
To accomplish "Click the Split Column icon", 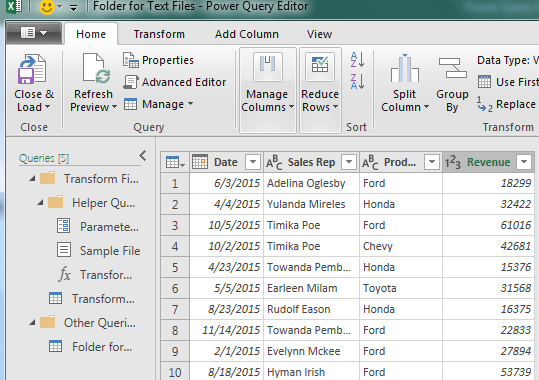I will (405, 68).
